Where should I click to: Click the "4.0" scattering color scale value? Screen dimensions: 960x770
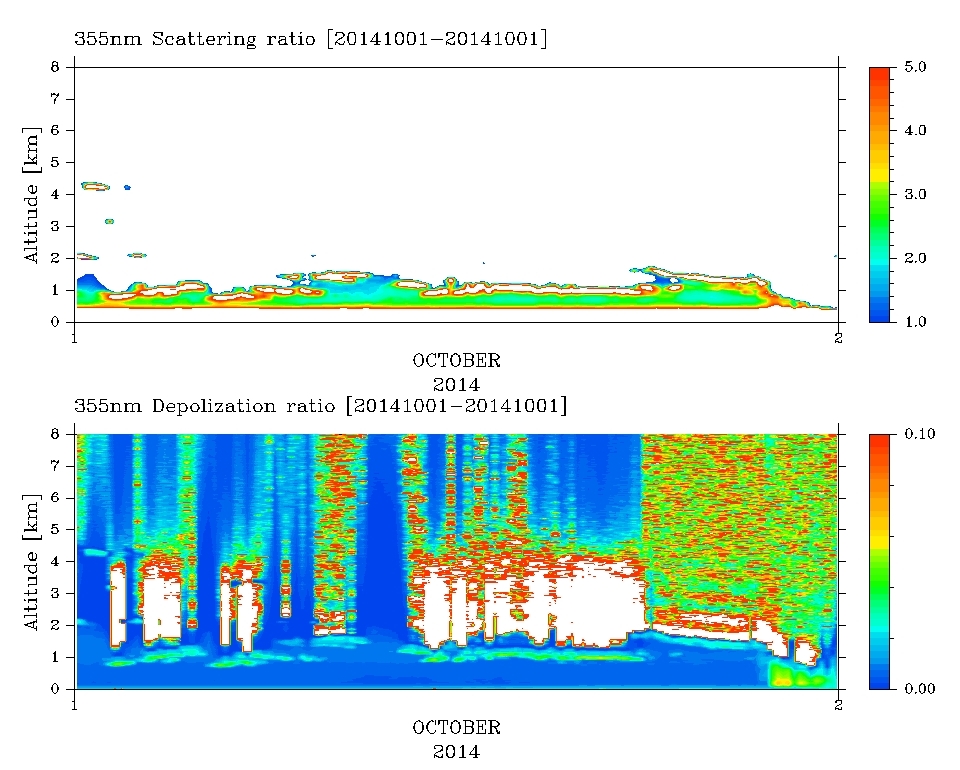(x=915, y=130)
